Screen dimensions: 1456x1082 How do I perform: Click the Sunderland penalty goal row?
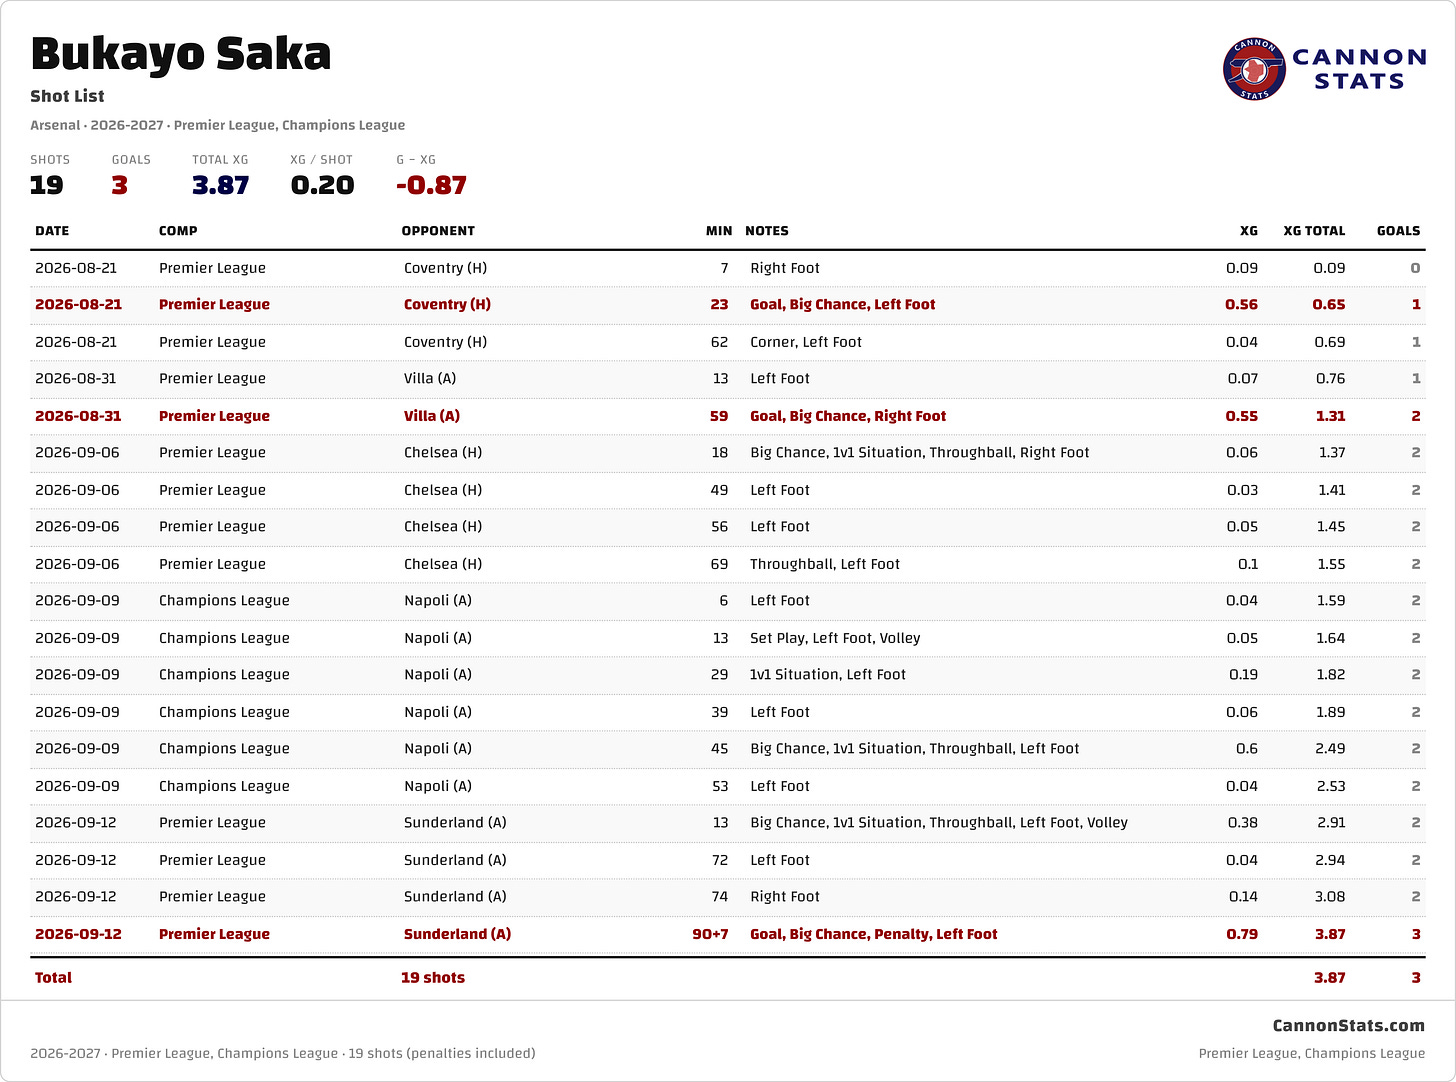pyautogui.click(x=728, y=934)
